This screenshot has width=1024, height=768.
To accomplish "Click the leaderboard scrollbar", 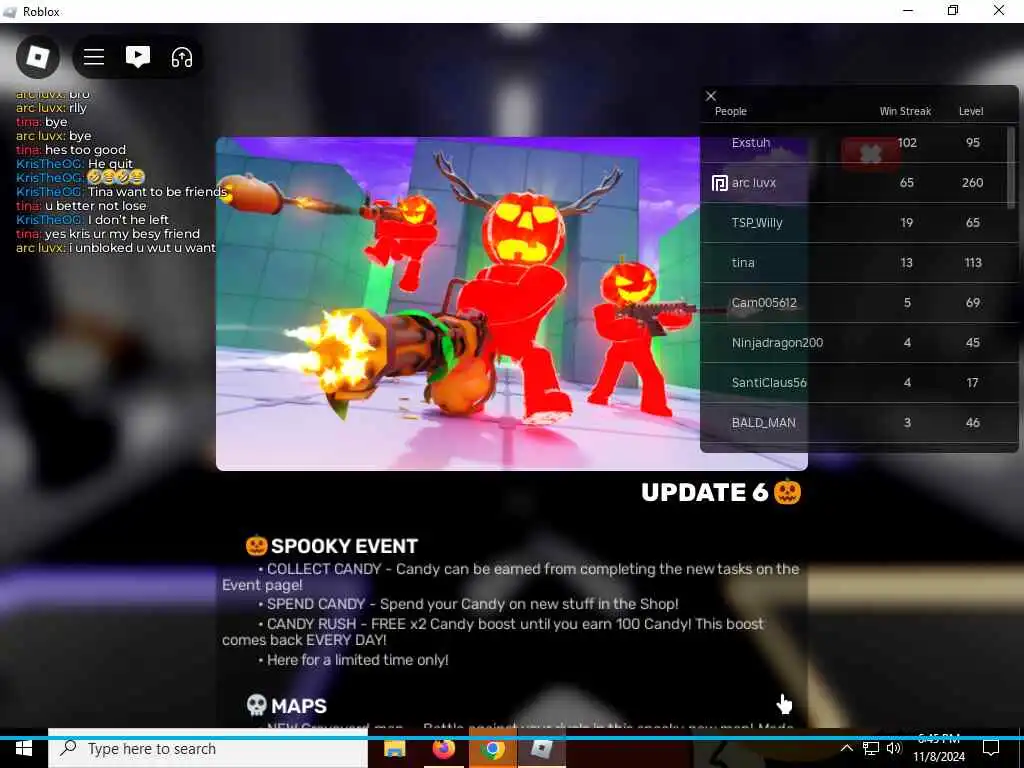I will (1012, 168).
